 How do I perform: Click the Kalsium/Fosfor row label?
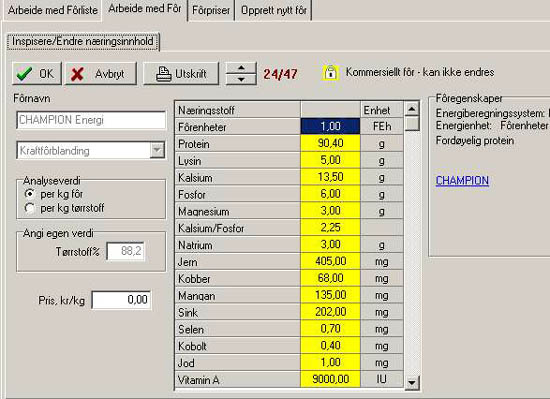click(237, 227)
